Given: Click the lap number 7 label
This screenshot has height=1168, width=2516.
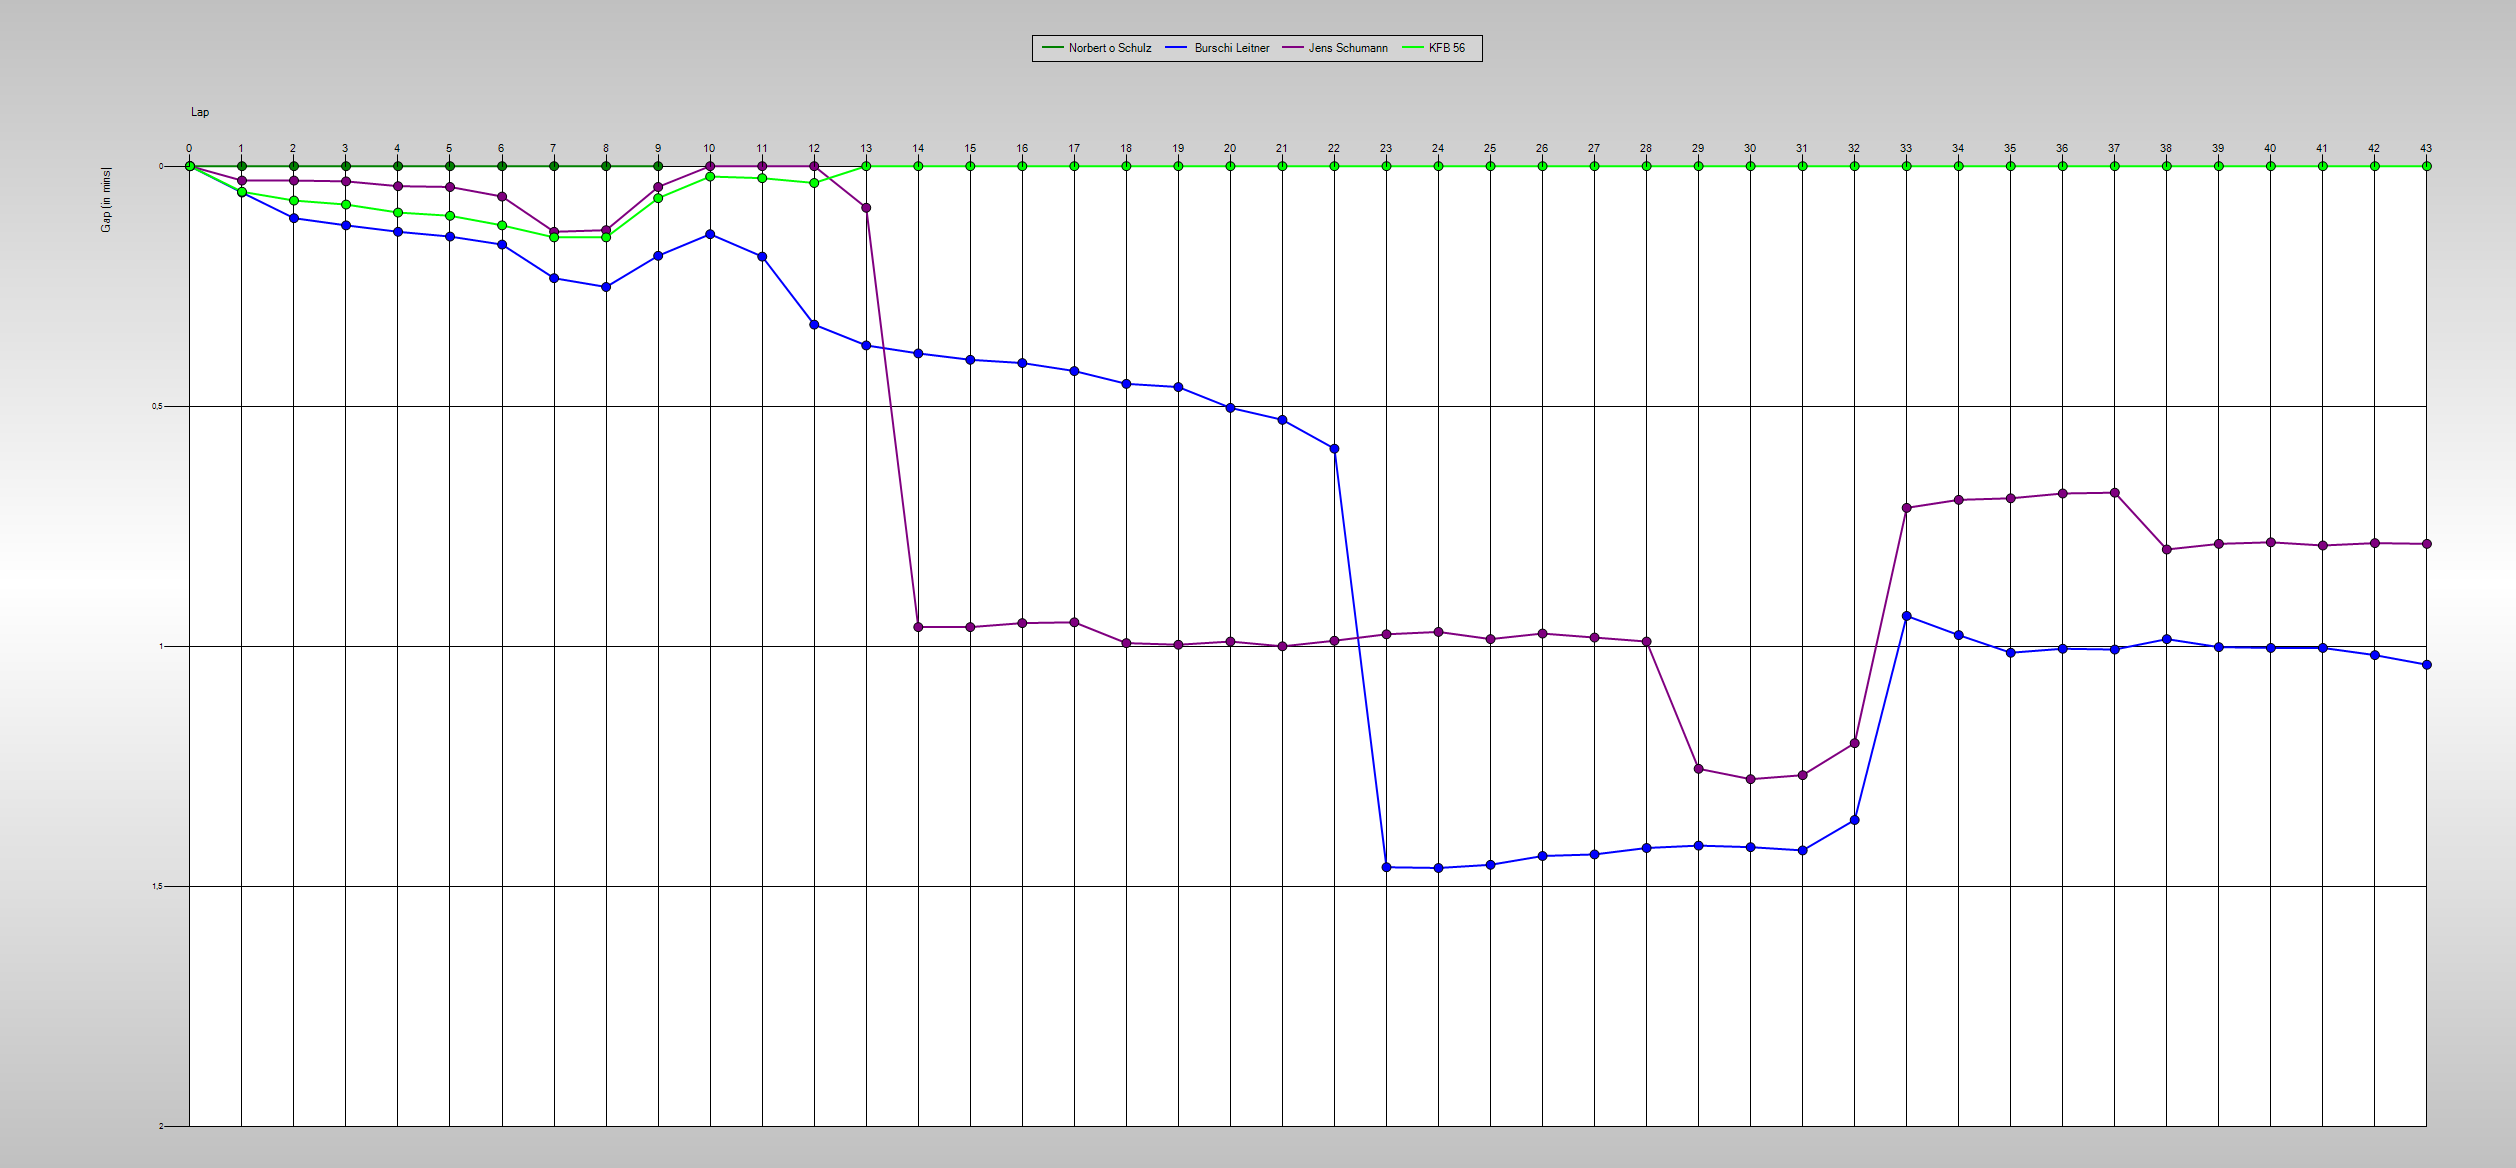Looking at the screenshot, I should pos(553,148).
